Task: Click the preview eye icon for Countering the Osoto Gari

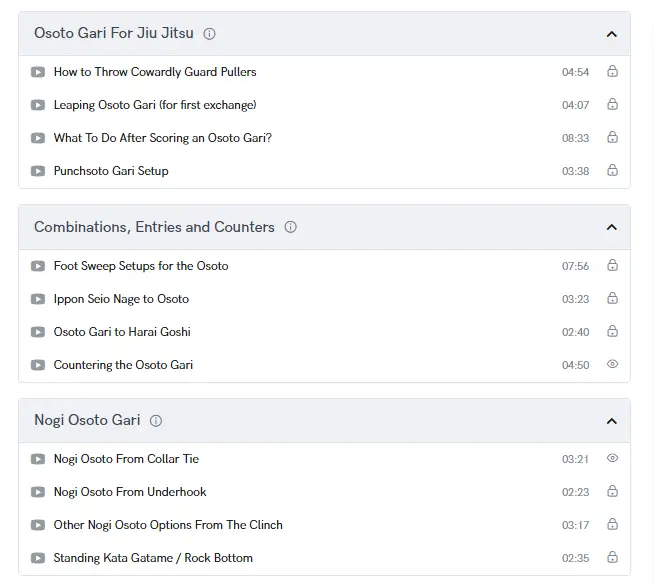Action: 612,365
